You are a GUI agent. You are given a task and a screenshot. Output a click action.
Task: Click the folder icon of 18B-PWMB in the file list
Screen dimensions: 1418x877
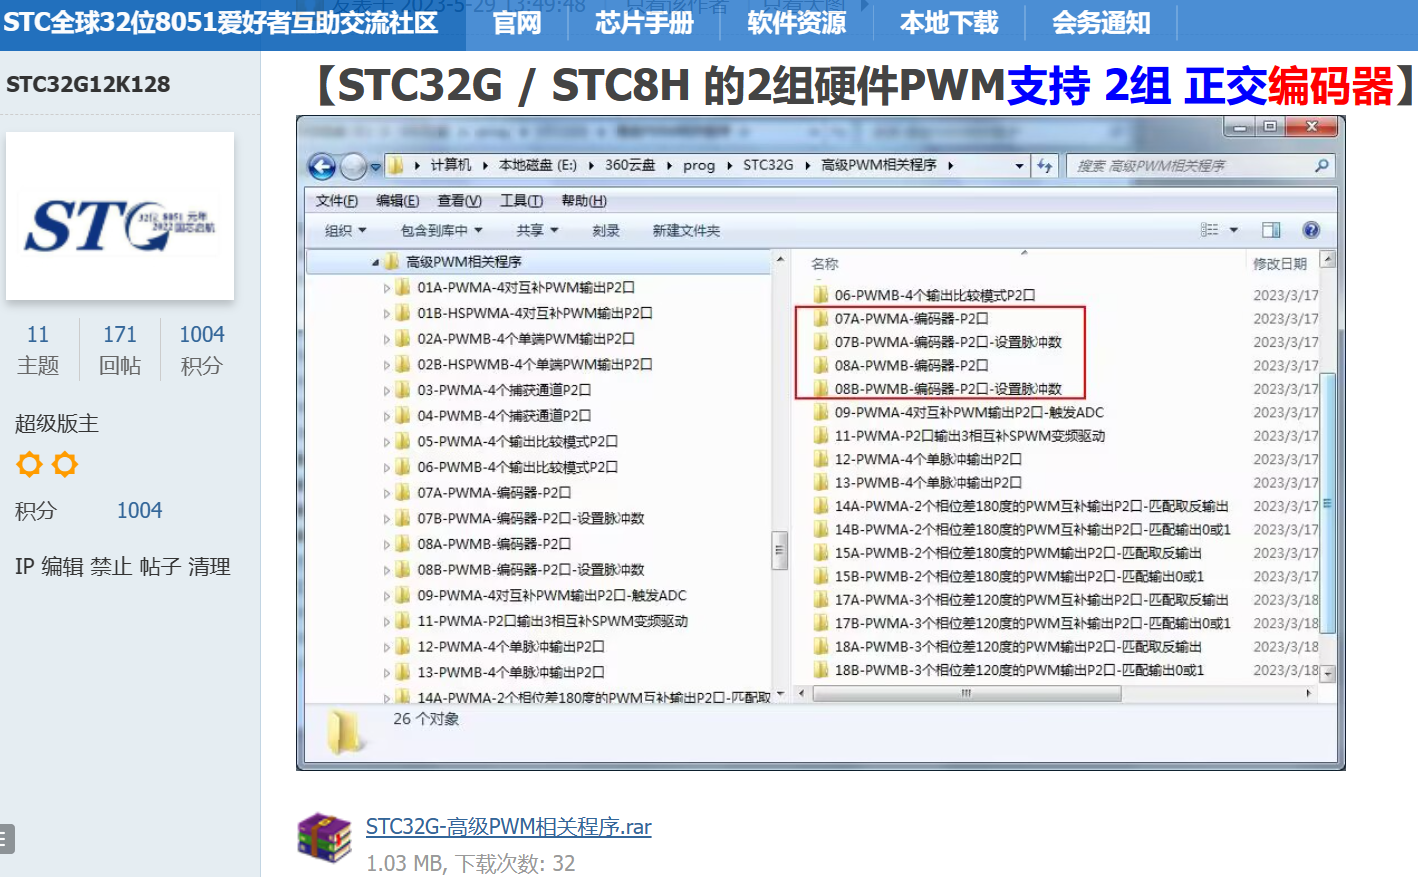point(821,670)
